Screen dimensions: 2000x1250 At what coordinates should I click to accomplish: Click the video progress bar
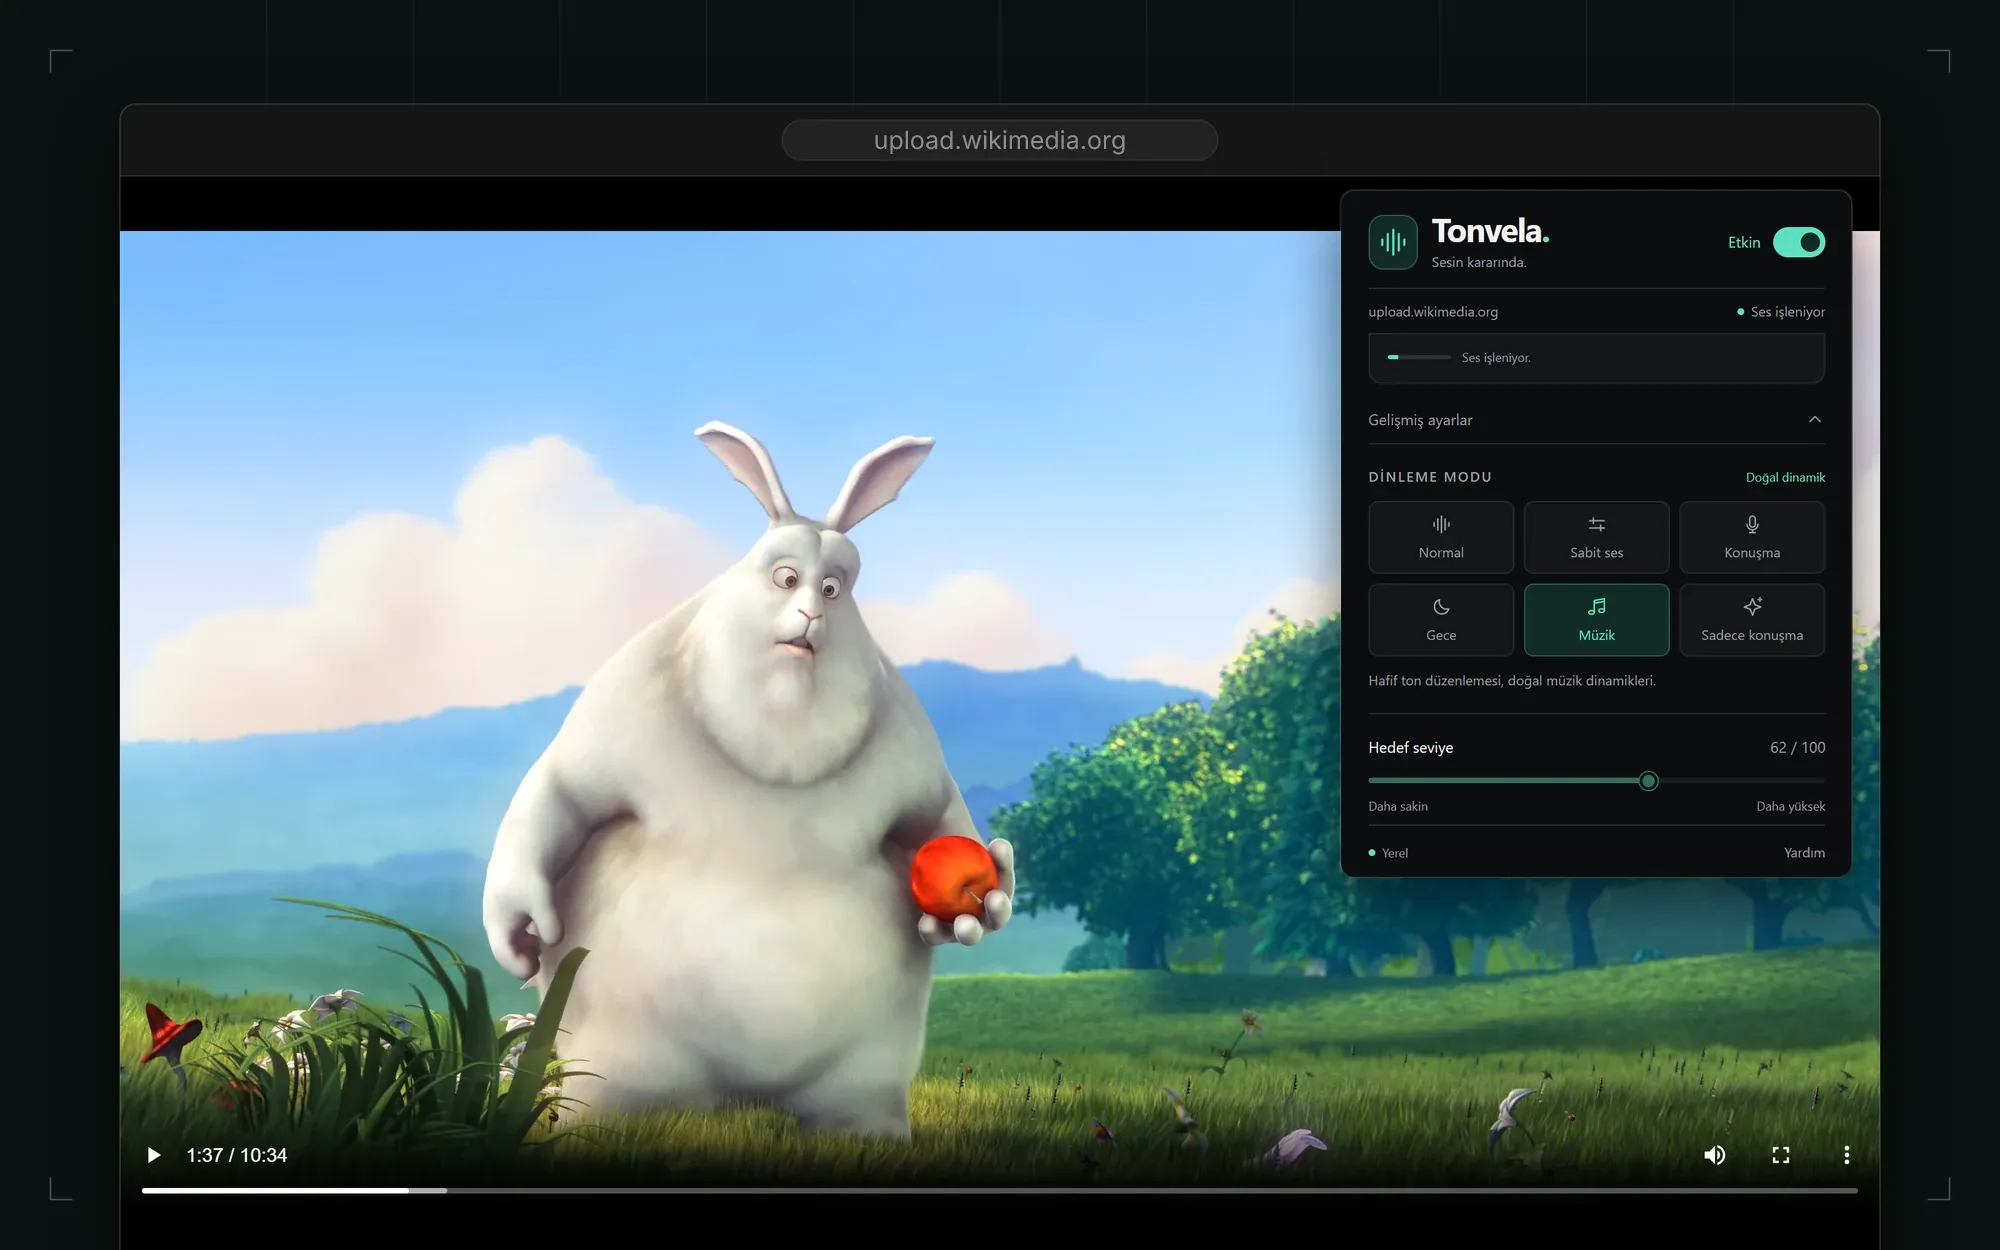[x=1000, y=1190]
